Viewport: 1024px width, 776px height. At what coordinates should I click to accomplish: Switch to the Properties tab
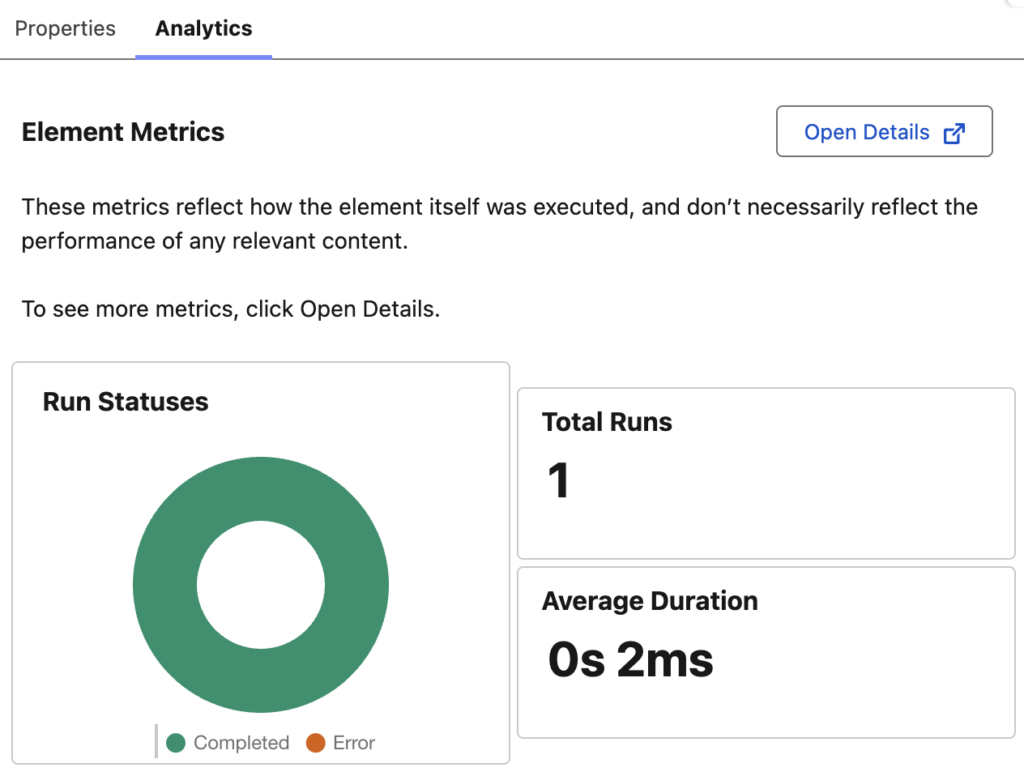(65, 29)
